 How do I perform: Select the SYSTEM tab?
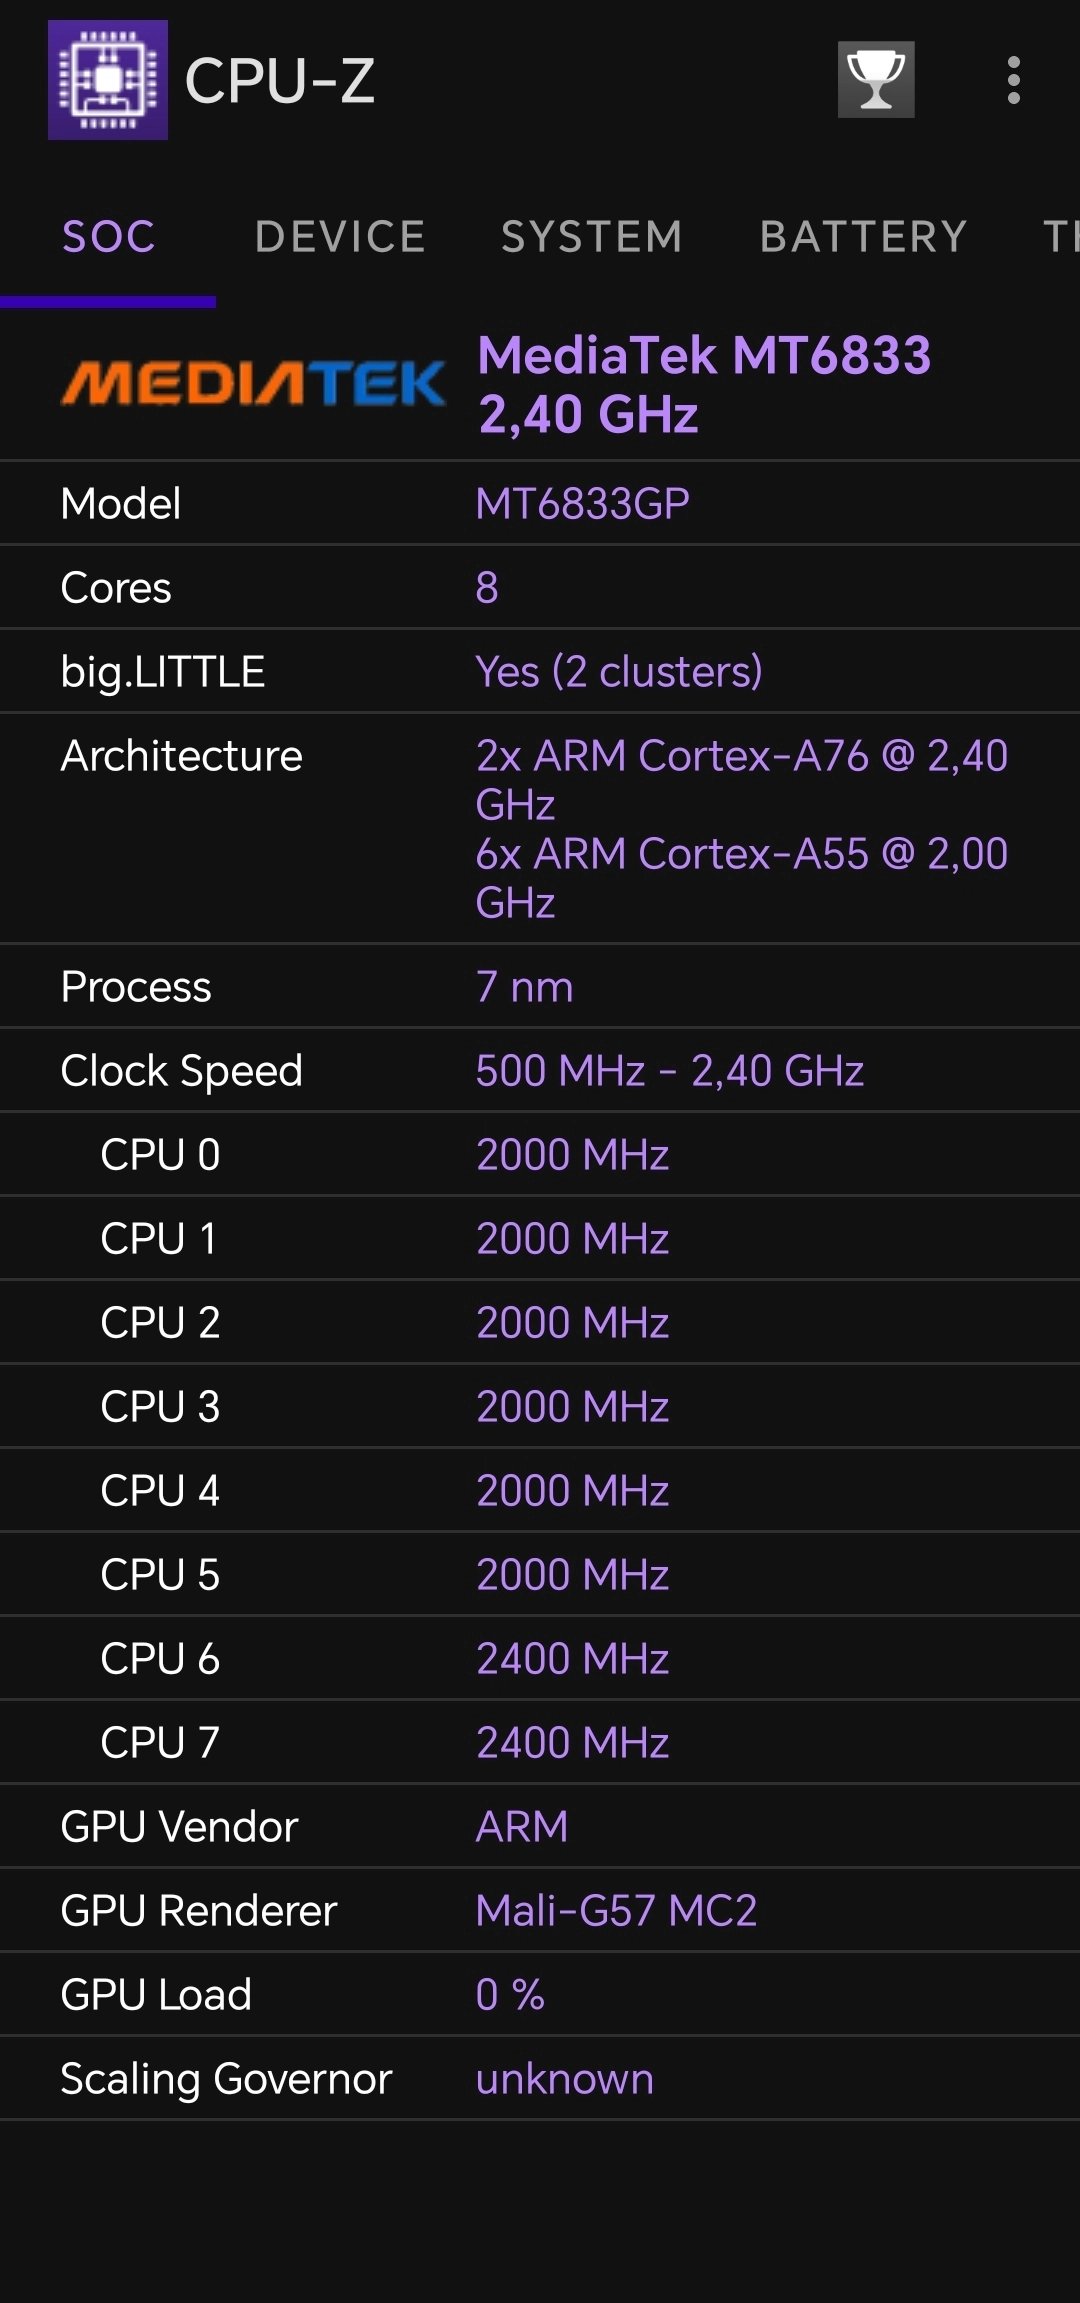pyautogui.click(x=591, y=237)
